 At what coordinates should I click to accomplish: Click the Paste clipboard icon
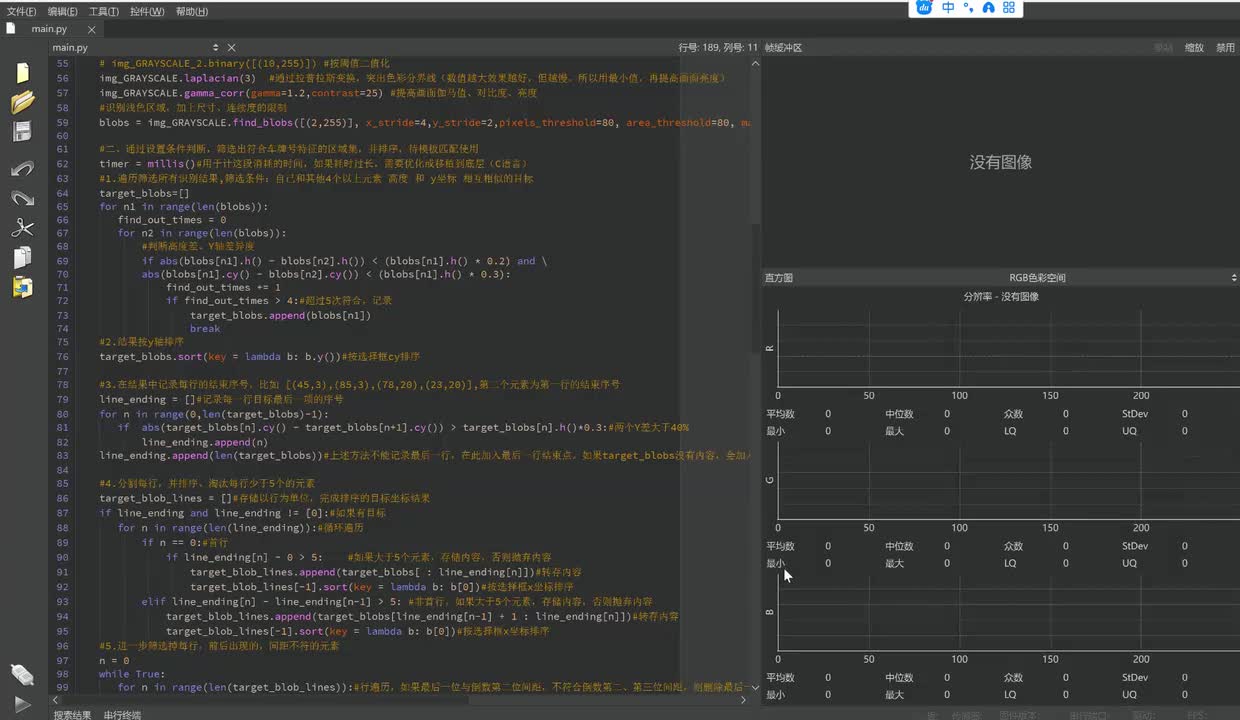[22, 288]
